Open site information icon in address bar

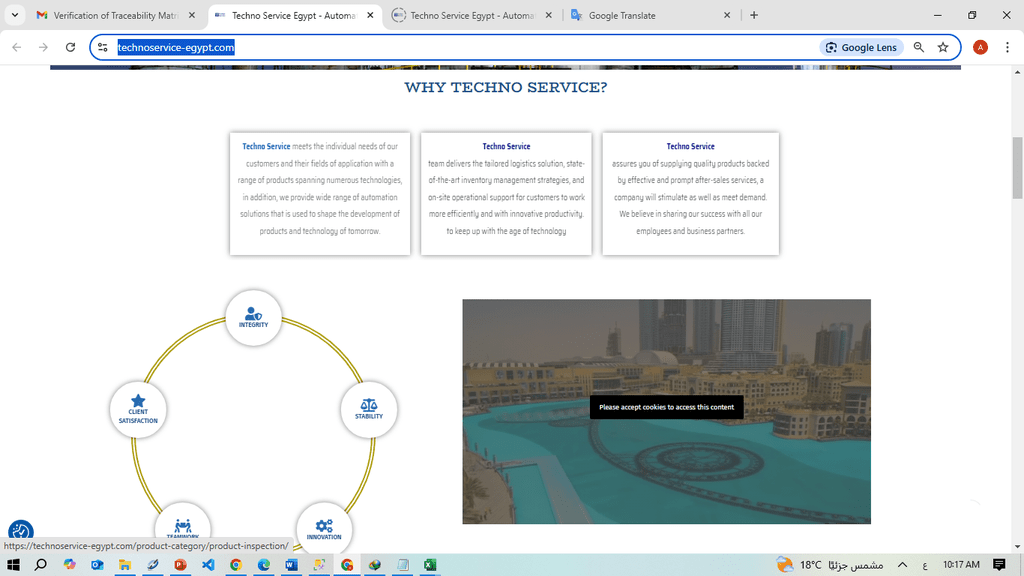tap(103, 47)
